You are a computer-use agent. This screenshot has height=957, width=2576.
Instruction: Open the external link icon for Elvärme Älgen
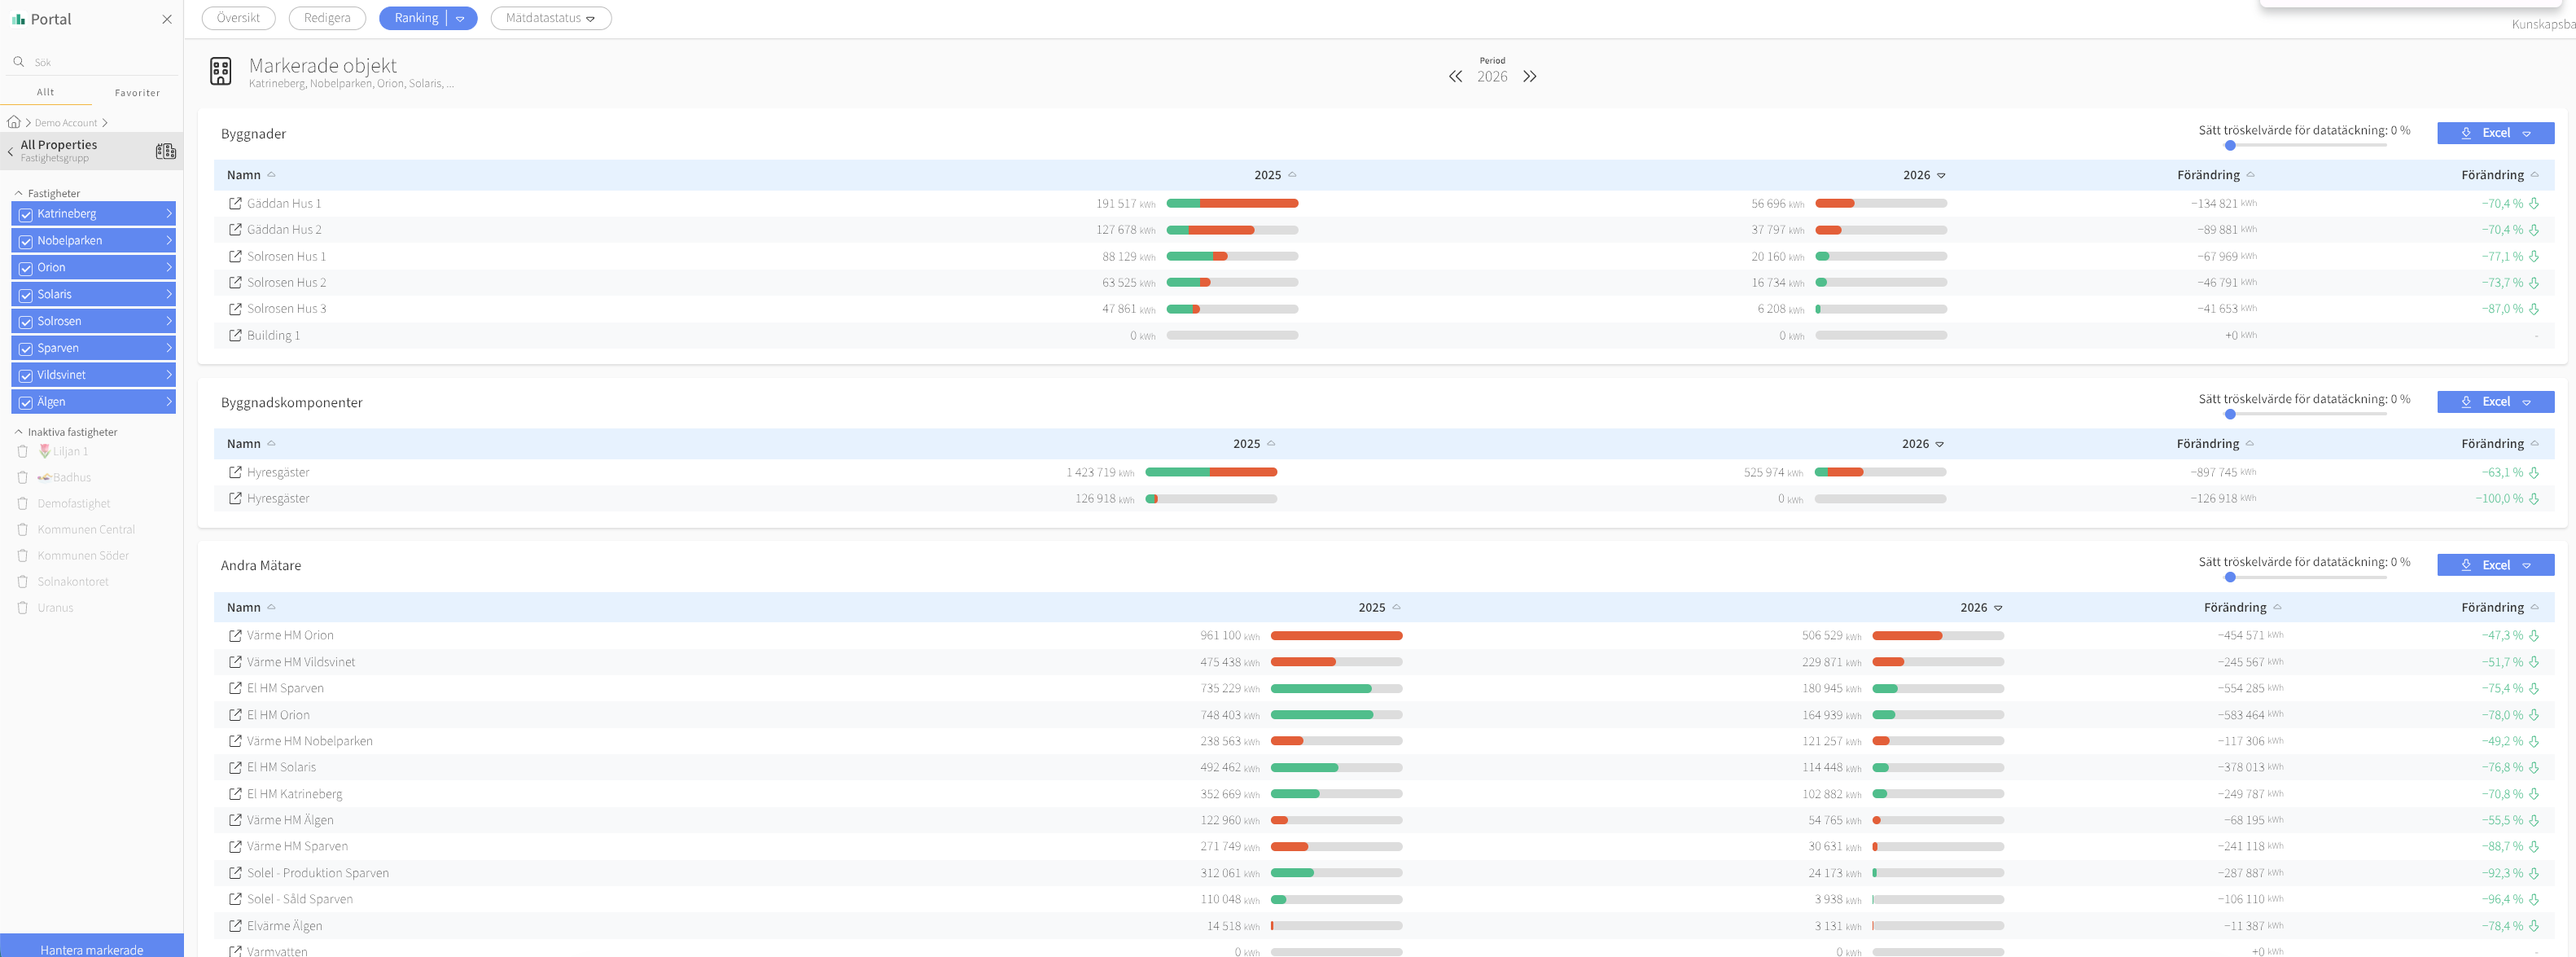pos(235,926)
